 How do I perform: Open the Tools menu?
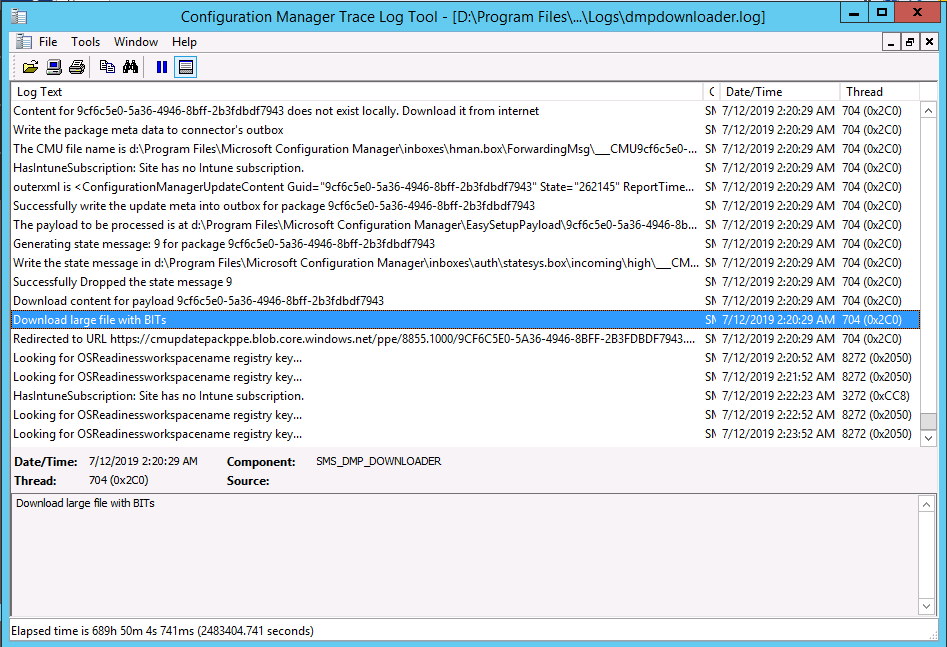[86, 42]
